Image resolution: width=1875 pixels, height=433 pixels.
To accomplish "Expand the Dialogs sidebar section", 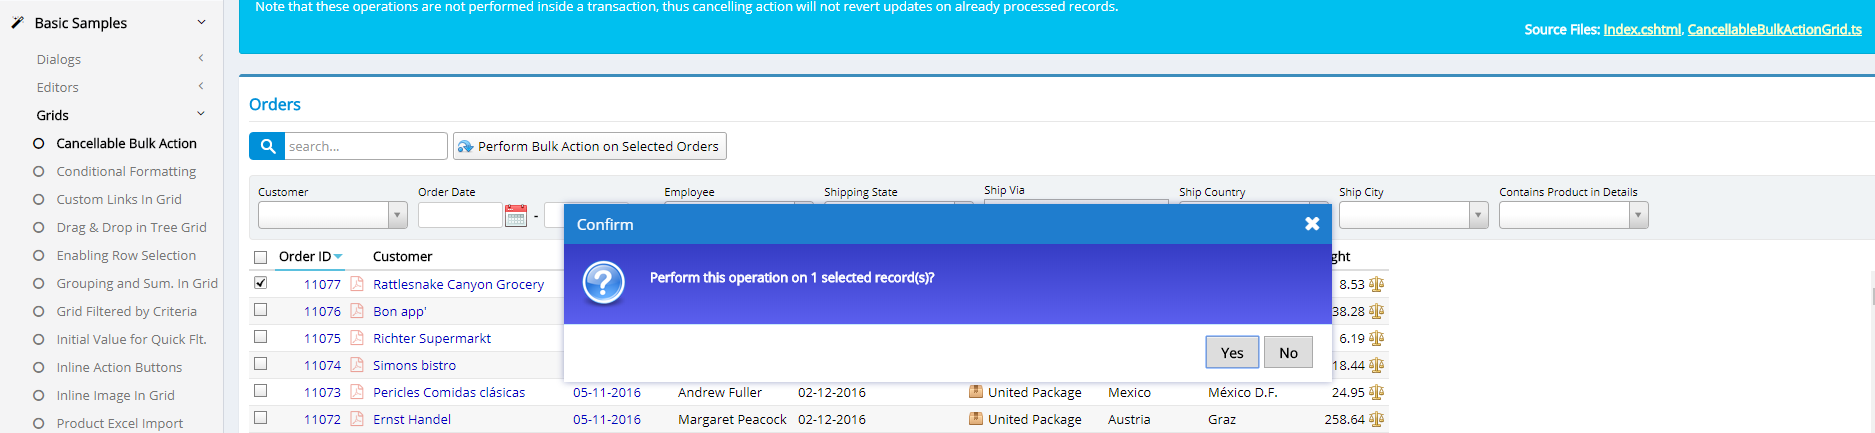I will click(x=201, y=58).
